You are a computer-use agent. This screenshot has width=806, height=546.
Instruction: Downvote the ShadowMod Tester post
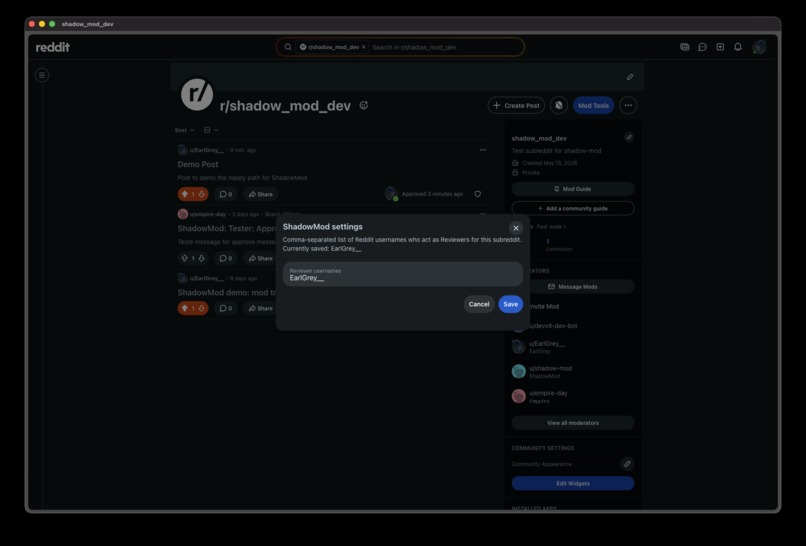[x=202, y=258]
